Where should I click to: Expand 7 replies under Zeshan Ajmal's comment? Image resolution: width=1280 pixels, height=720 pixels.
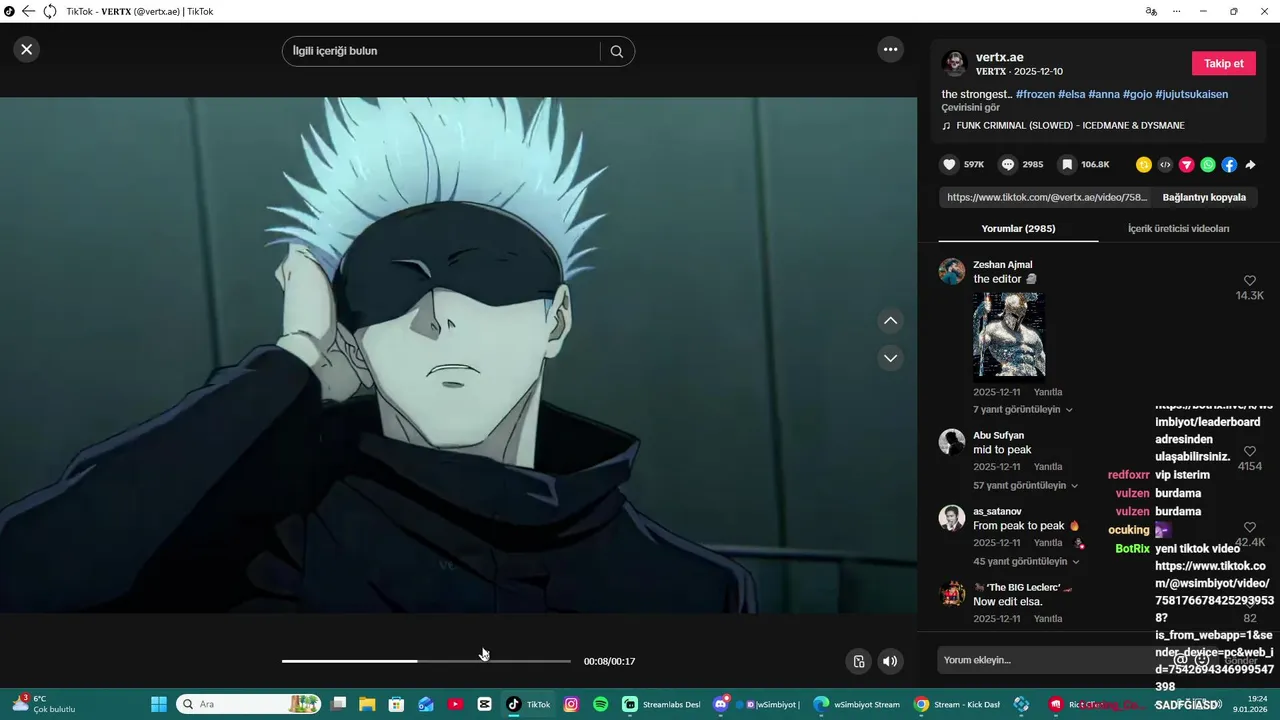pos(1023,410)
